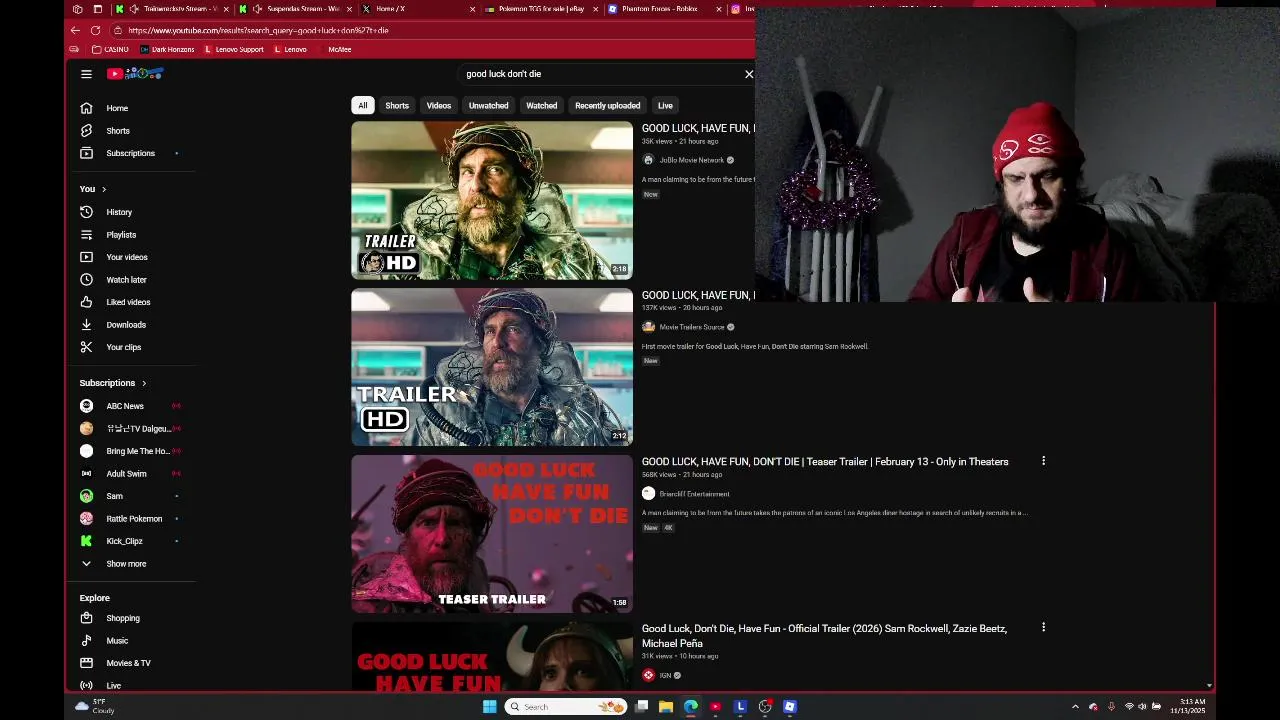Viewport: 1280px width, 720px height.
Task: Reload the page with the refresh icon
Action: (x=95, y=30)
